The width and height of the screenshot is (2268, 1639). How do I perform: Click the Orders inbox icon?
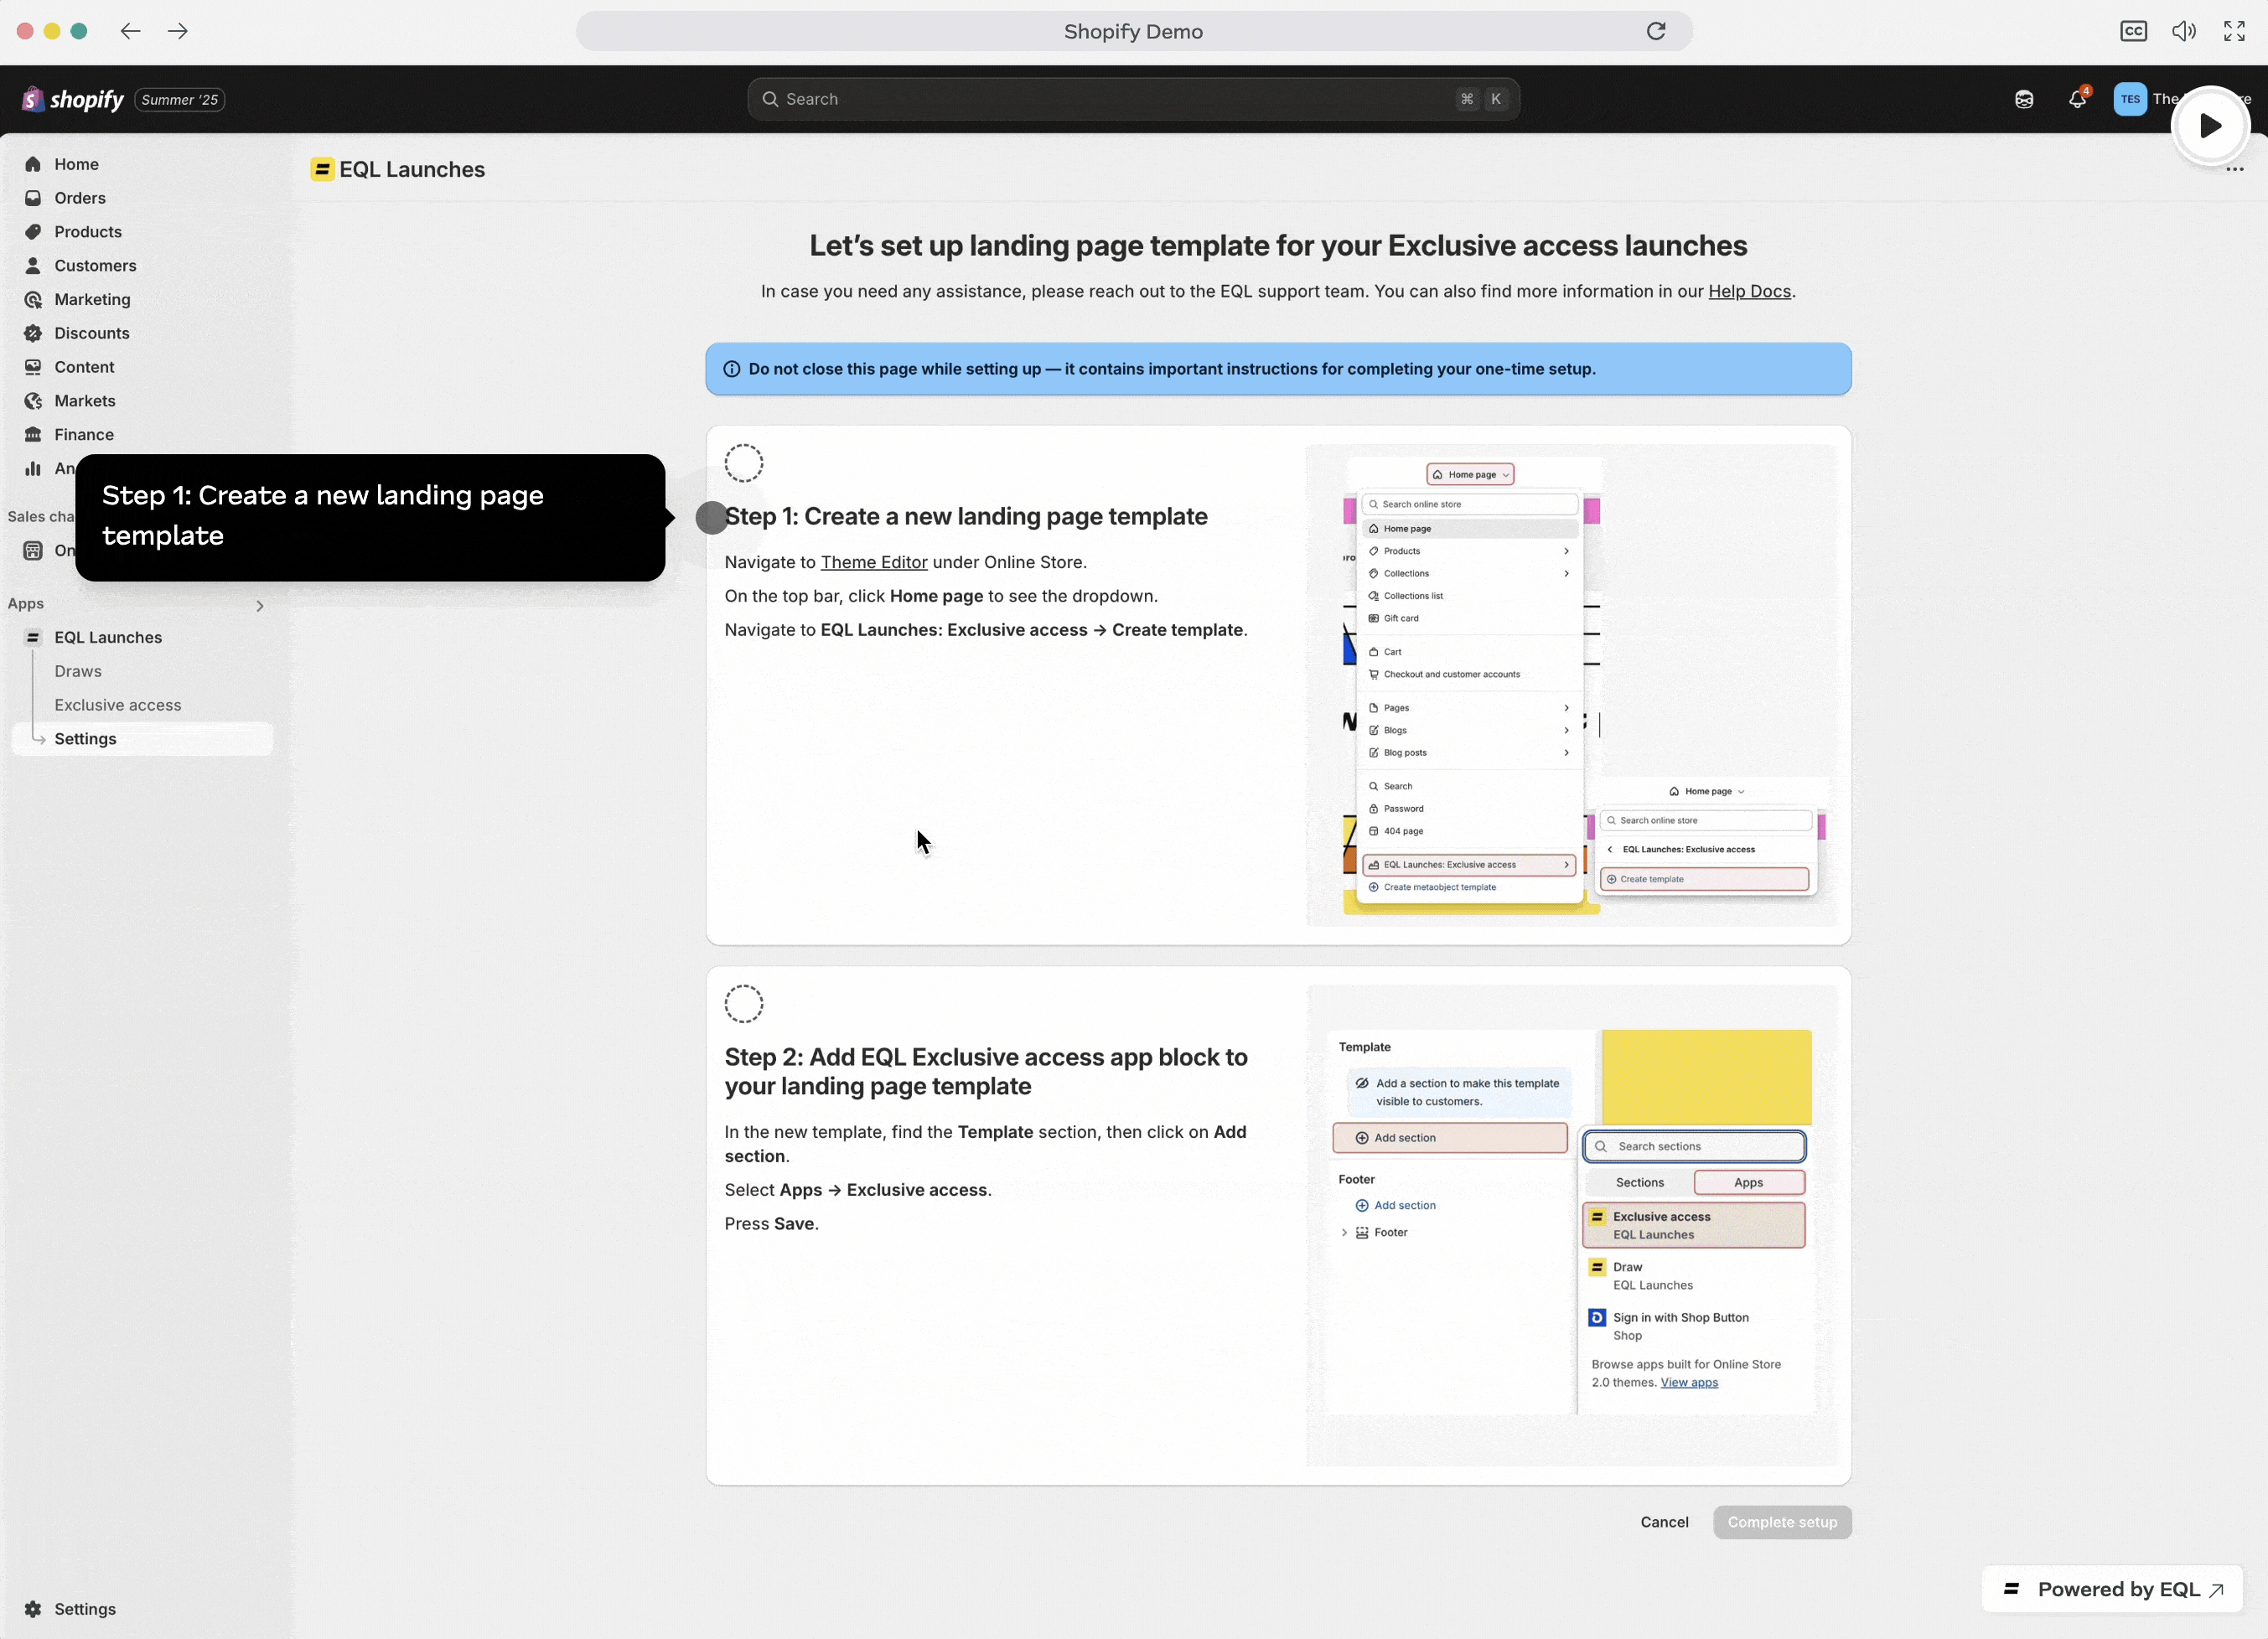(33, 198)
